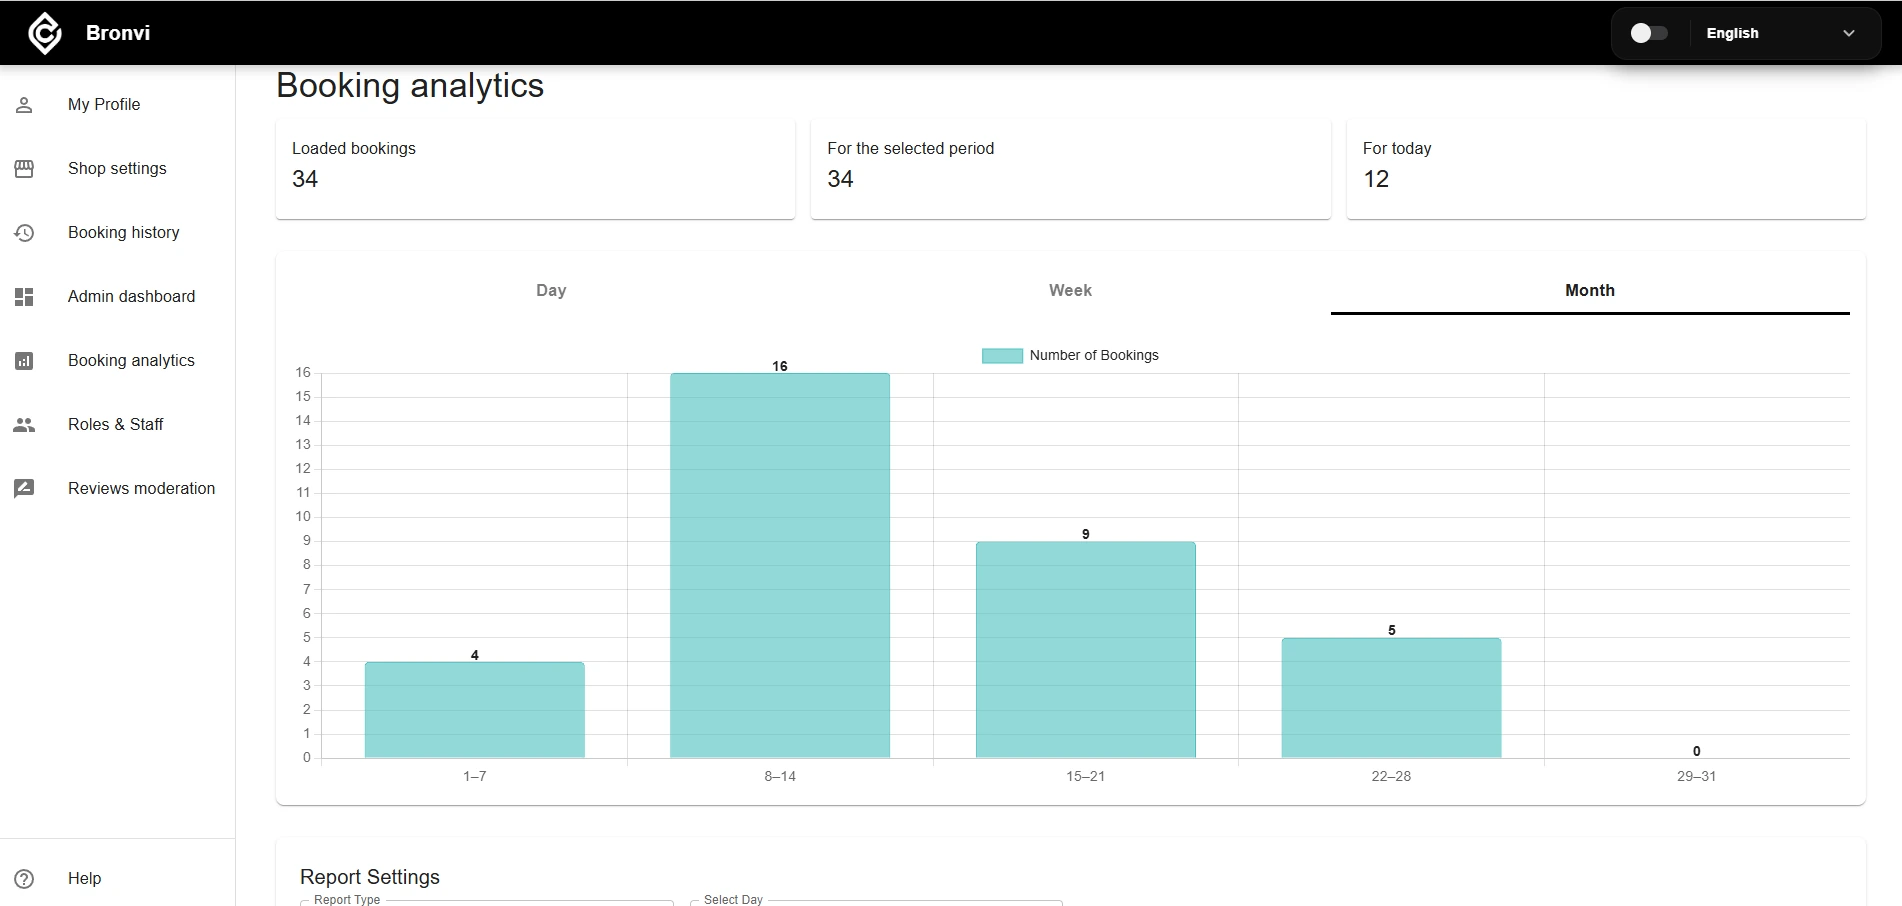
Task: Select the Month tab
Action: click(1590, 290)
